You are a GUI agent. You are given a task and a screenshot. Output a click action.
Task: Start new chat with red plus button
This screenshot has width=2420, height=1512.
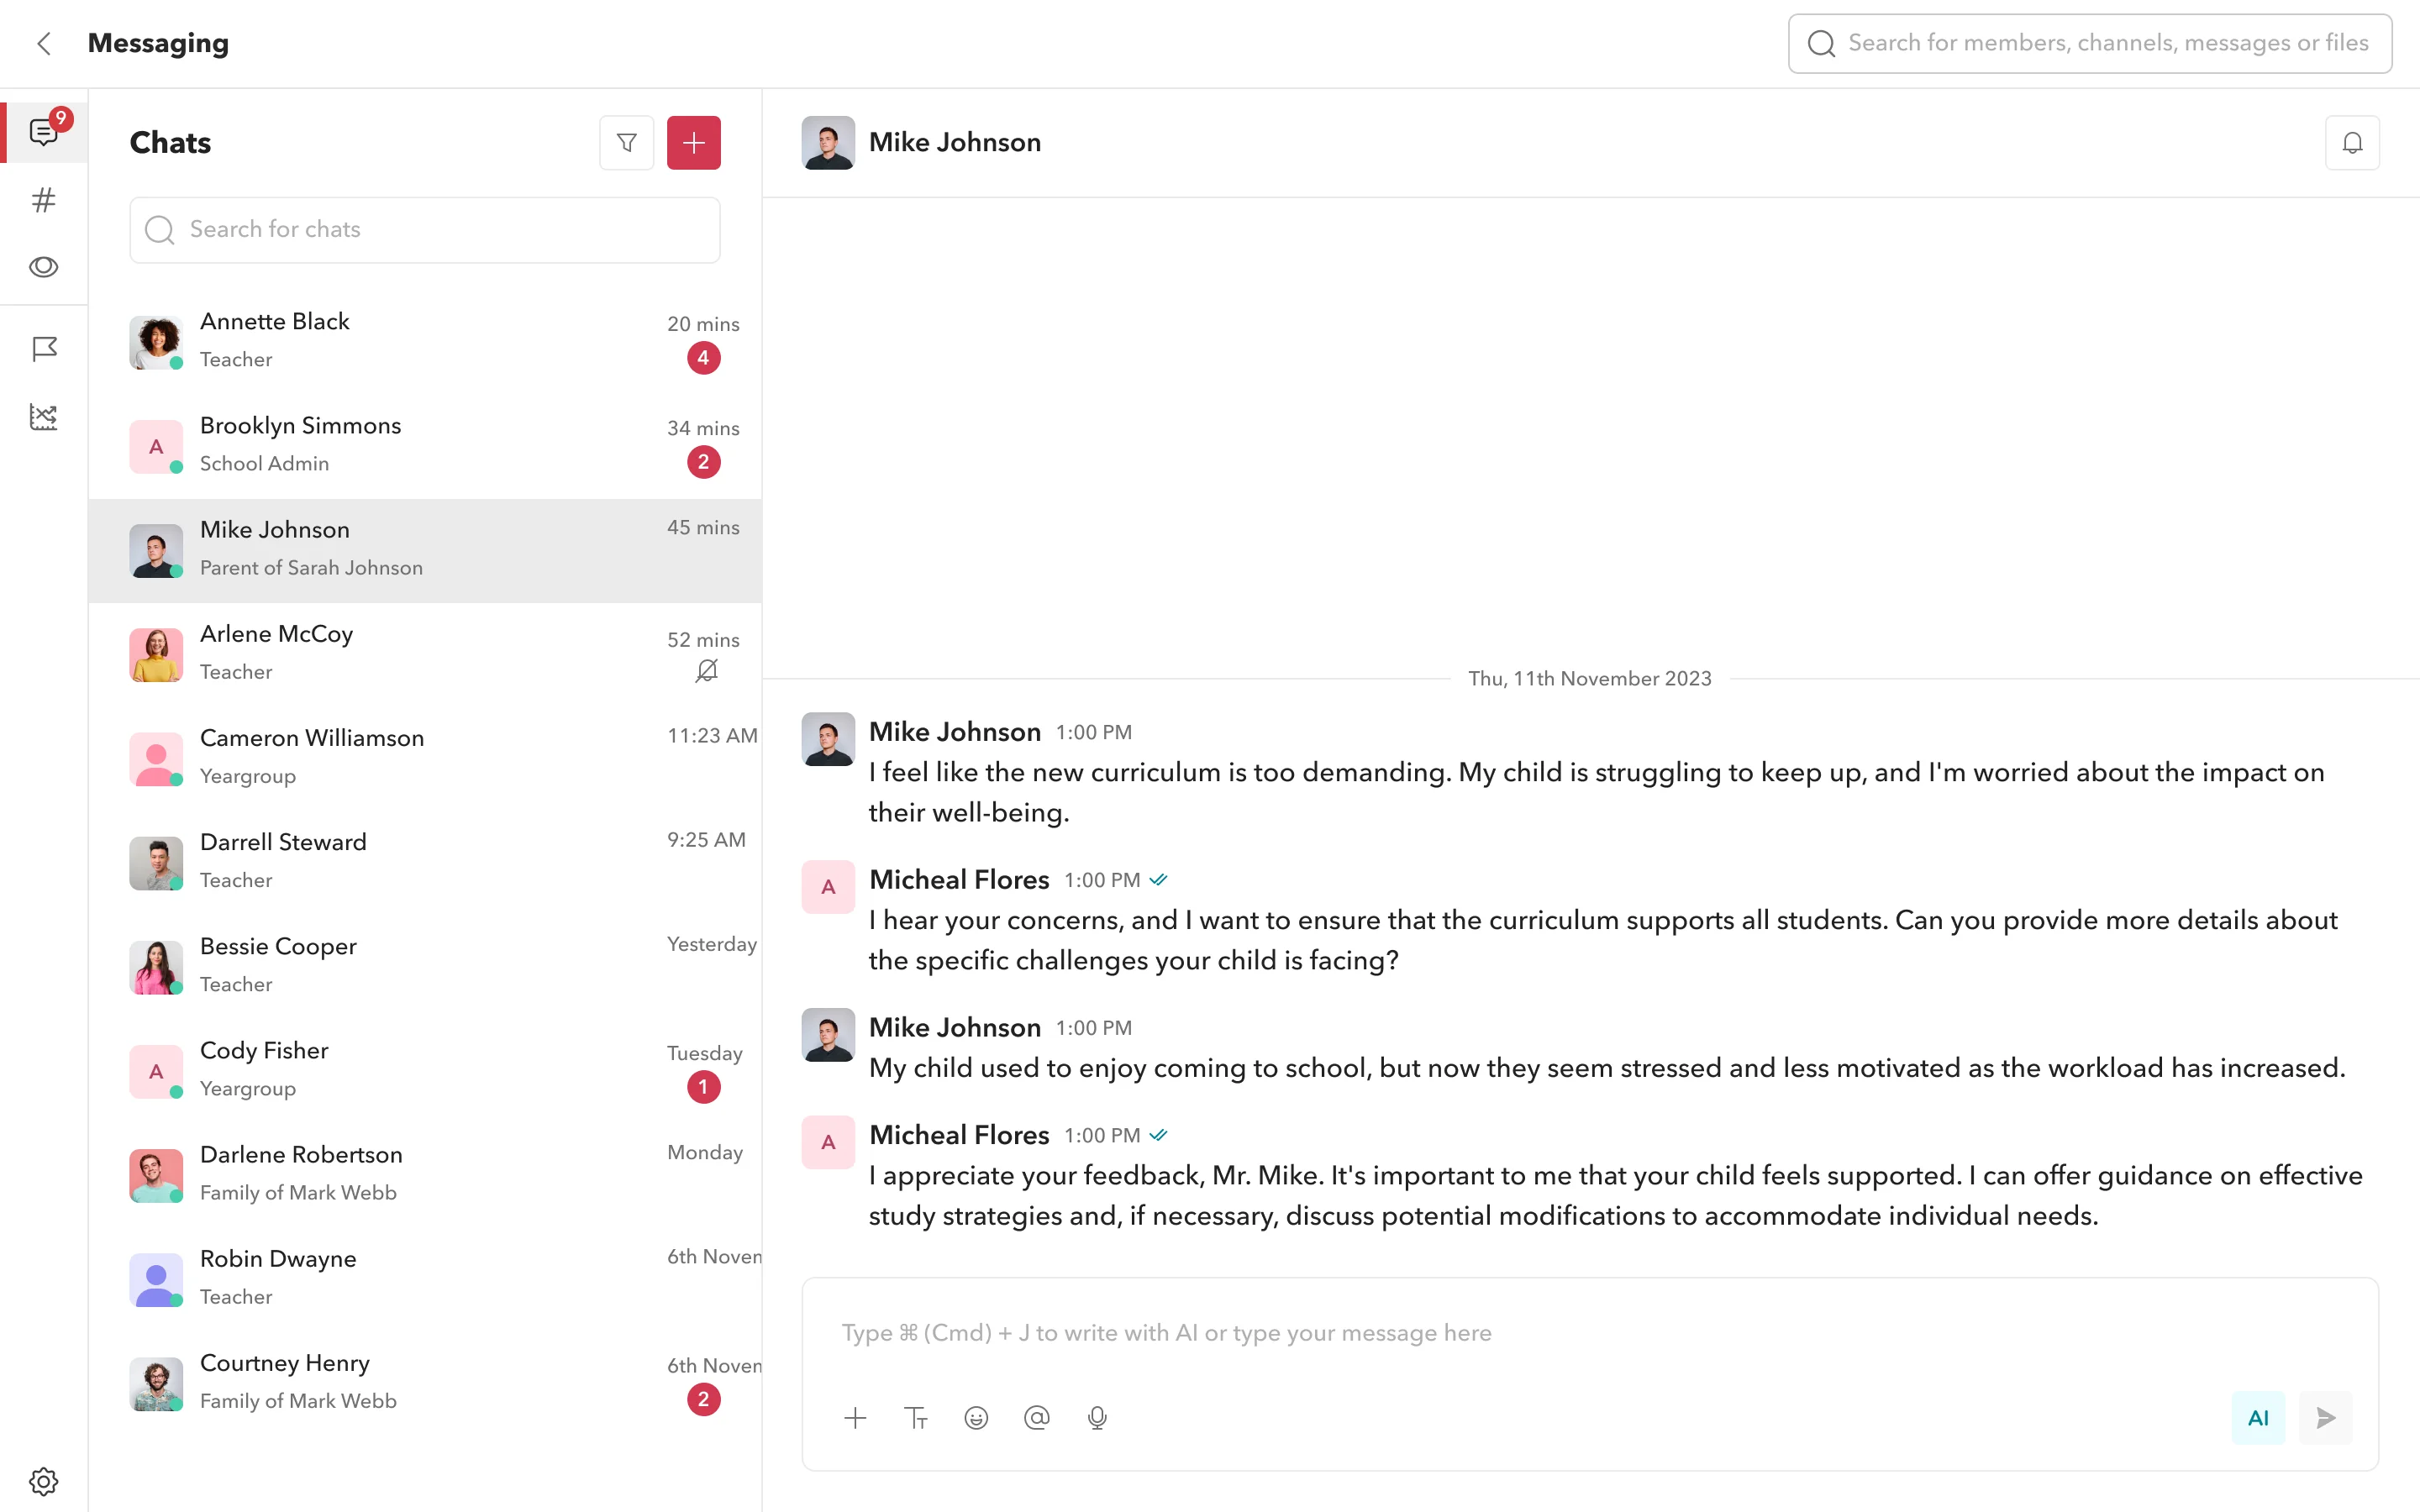[x=694, y=143]
